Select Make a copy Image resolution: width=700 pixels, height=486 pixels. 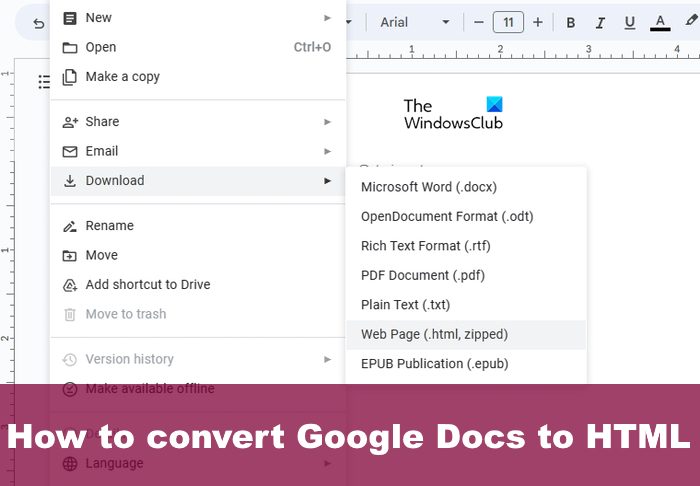pyautogui.click(x=198, y=77)
